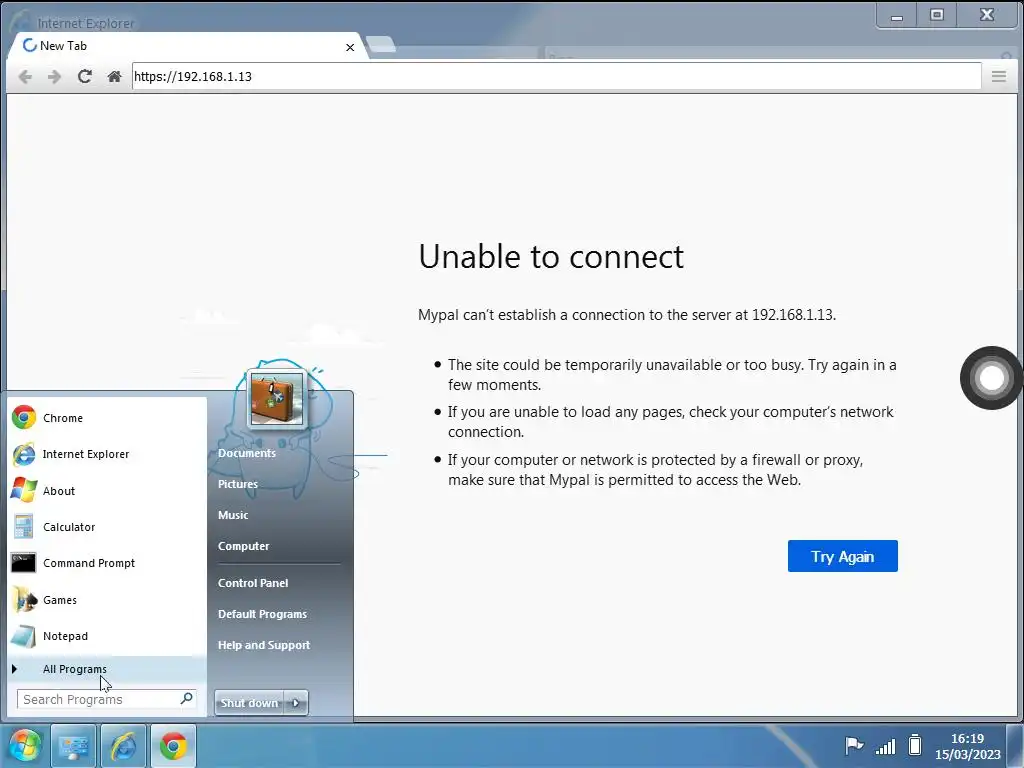Viewport: 1024px width, 768px height.
Task: Tap the floating circular assistive button
Action: (991, 377)
